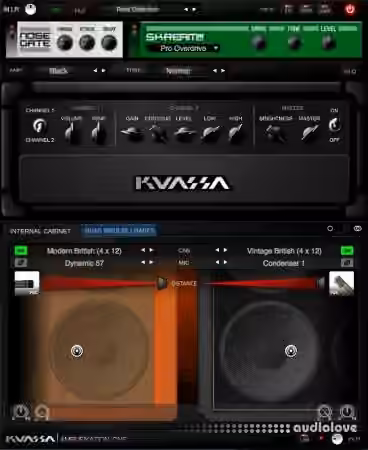
Task: Flip the amp On/Off power switch
Action: click(x=334, y=125)
